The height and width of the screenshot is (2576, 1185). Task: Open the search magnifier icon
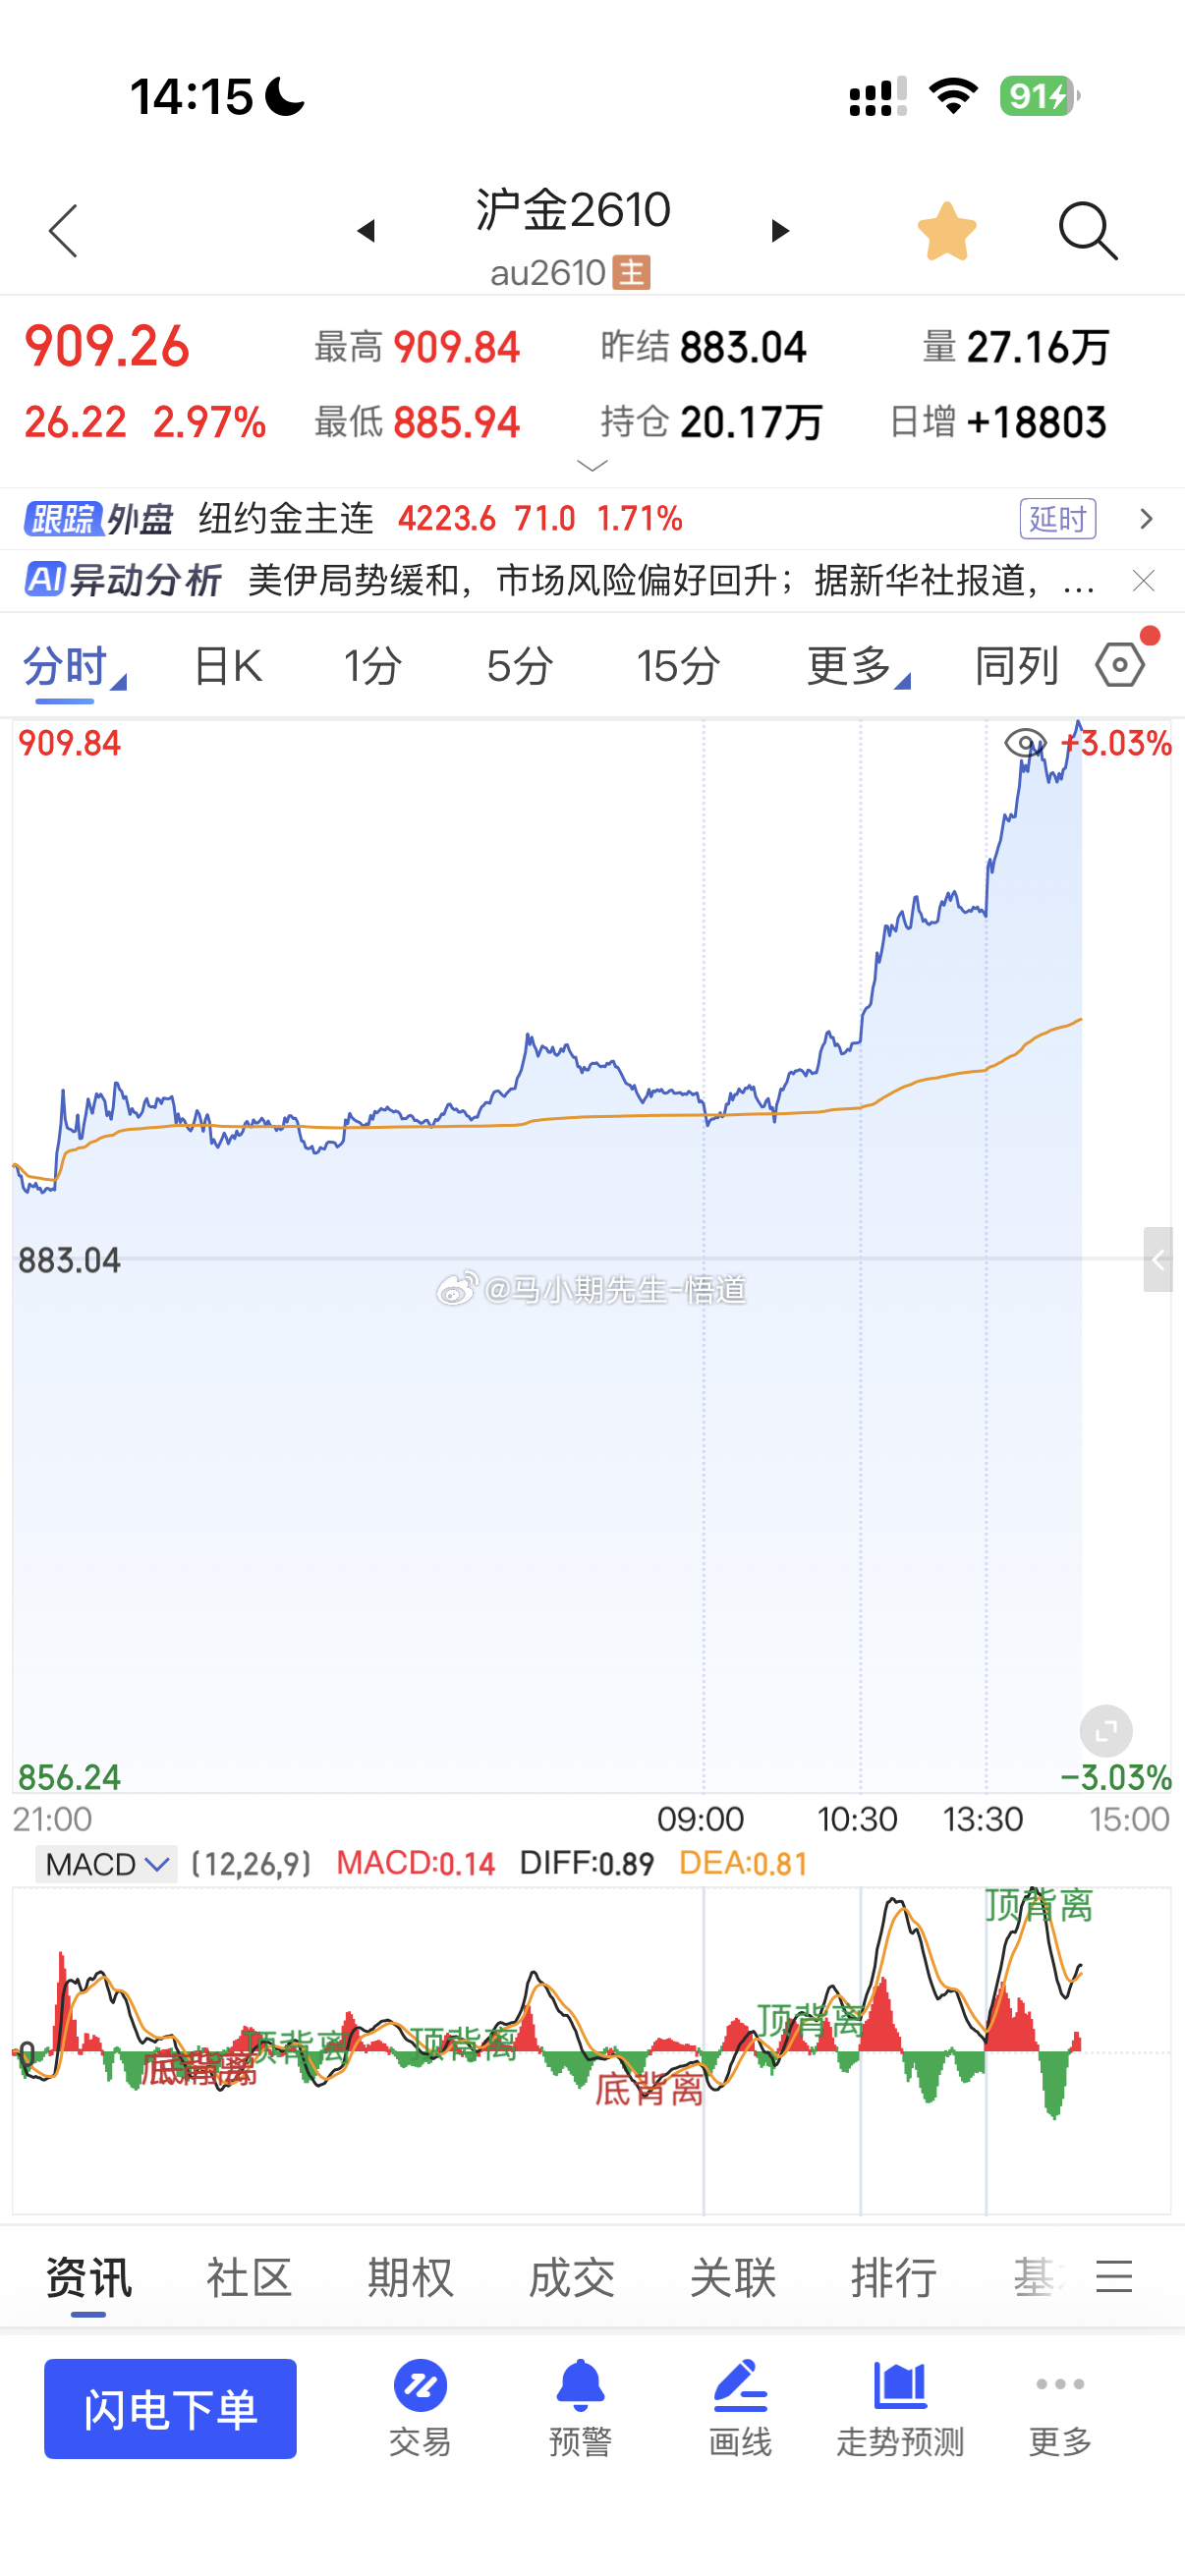tap(1087, 231)
